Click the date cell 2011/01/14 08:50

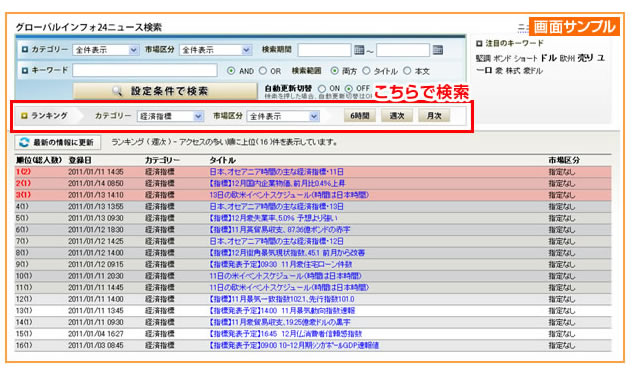pos(96,183)
